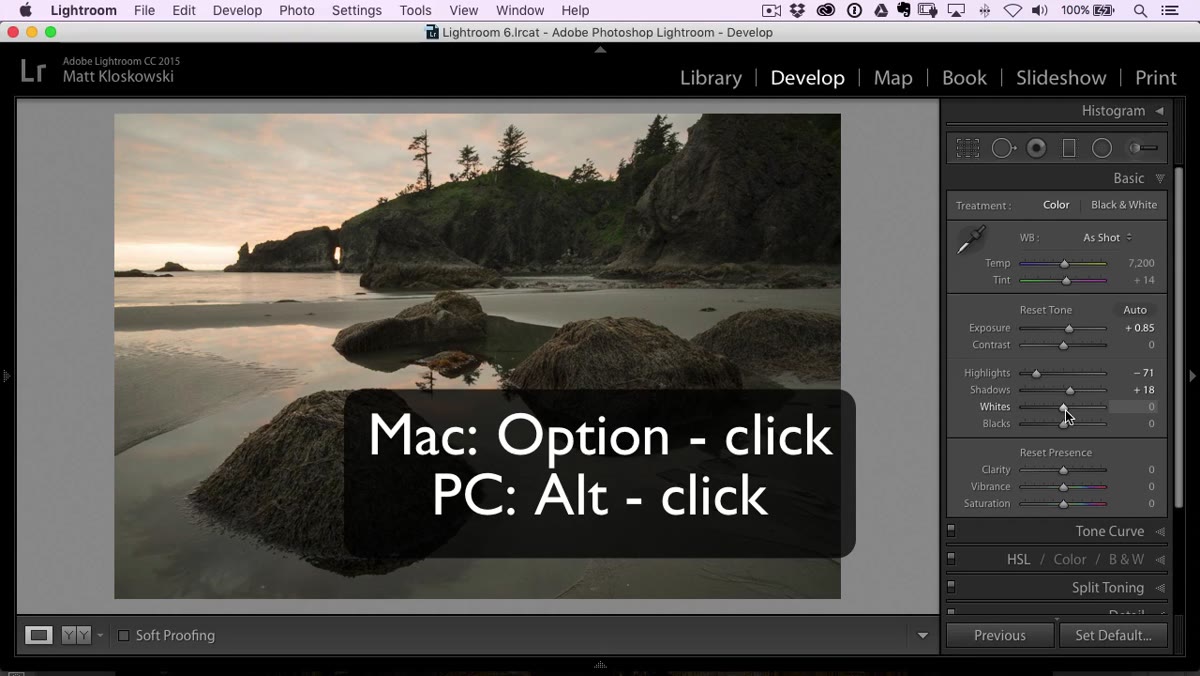The width and height of the screenshot is (1200, 676).
Task: Select the Adjustment Brush tool
Action: pyautogui.click(x=1143, y=148)
